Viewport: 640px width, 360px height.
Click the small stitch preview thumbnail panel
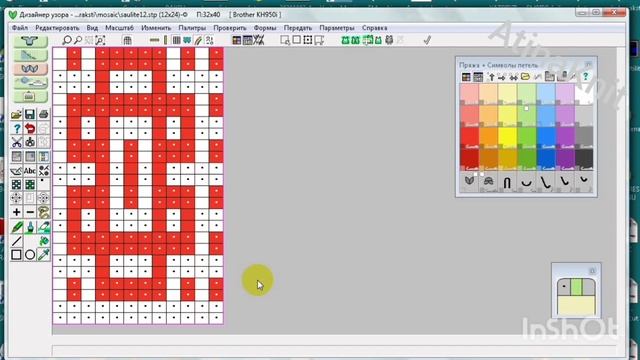pos(576,297)
